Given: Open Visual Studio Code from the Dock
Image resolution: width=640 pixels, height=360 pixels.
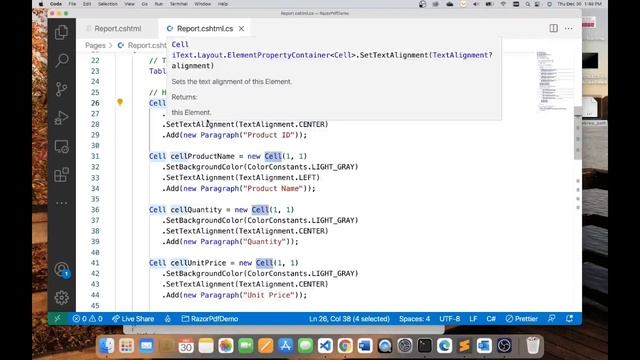Looking at the screenshot, I should point(325,346).
